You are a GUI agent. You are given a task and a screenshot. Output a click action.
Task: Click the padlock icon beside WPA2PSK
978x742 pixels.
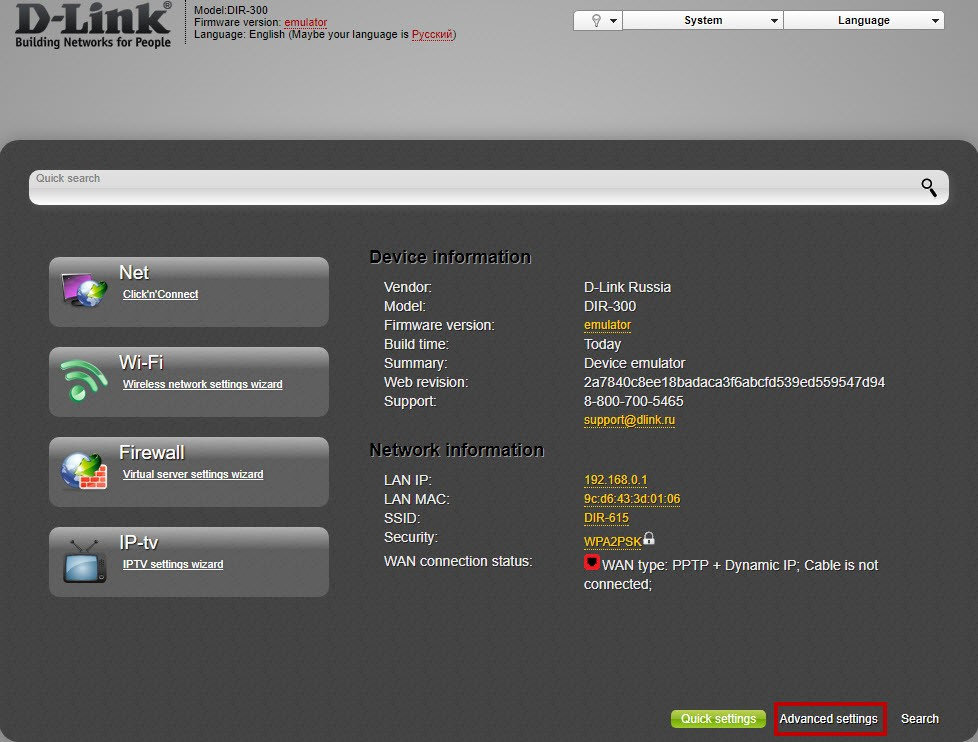pos(649,538)
